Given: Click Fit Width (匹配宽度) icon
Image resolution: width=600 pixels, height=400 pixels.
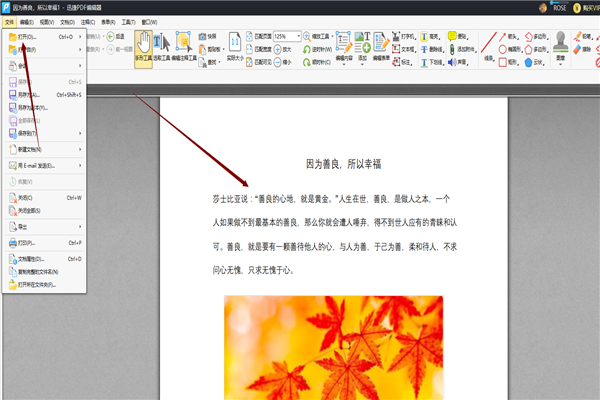Looking at the screenshot, I should tap(249, 49).
